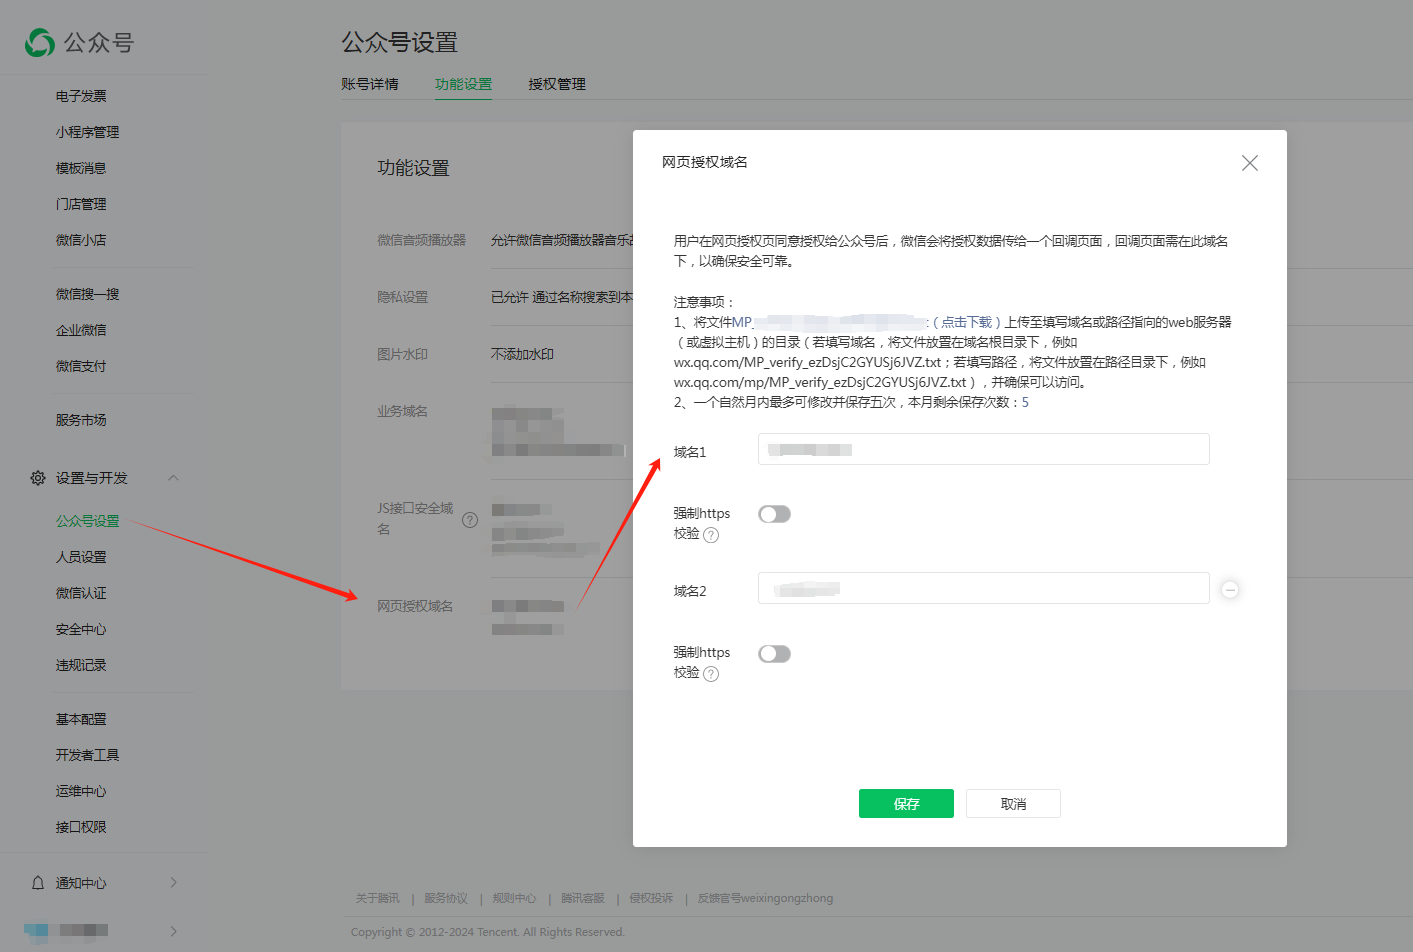
Task: Expand the 通知中心 chevron
Action: pos(173,882)
